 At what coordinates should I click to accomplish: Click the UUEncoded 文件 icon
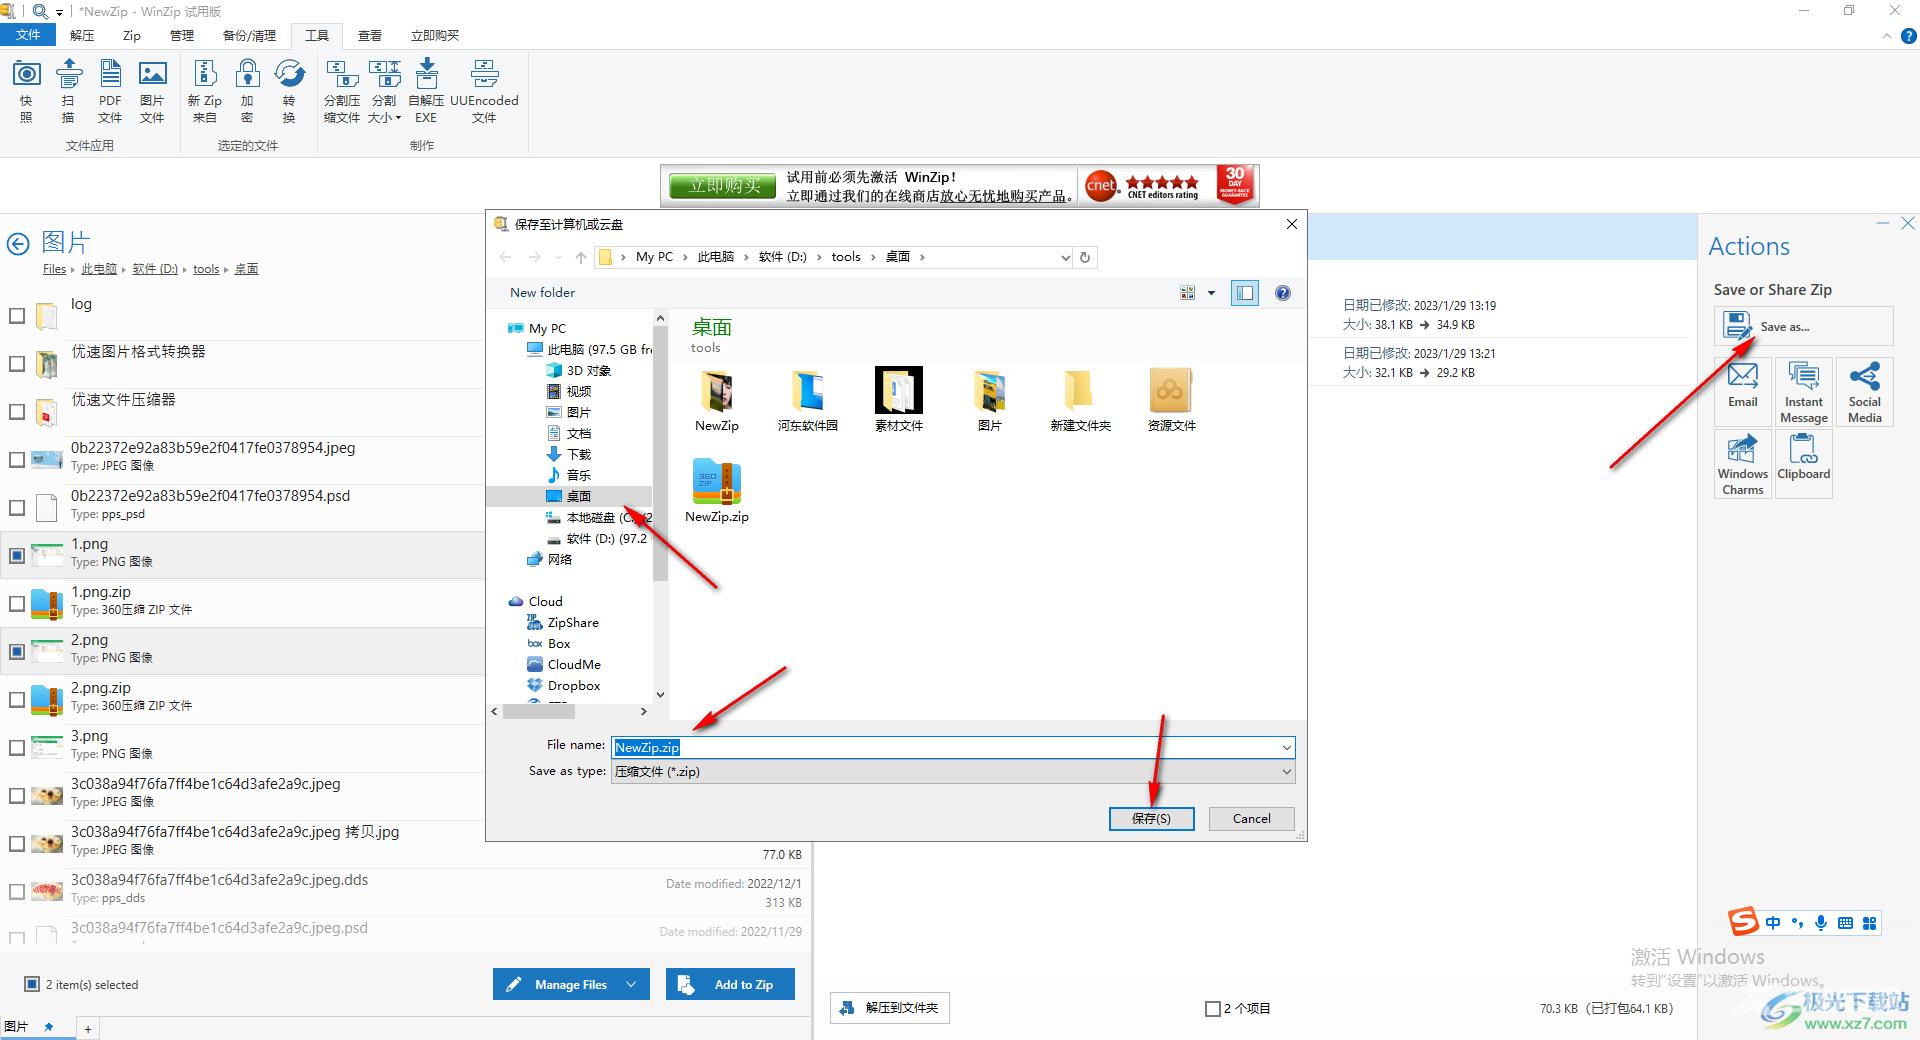(484, 90)
